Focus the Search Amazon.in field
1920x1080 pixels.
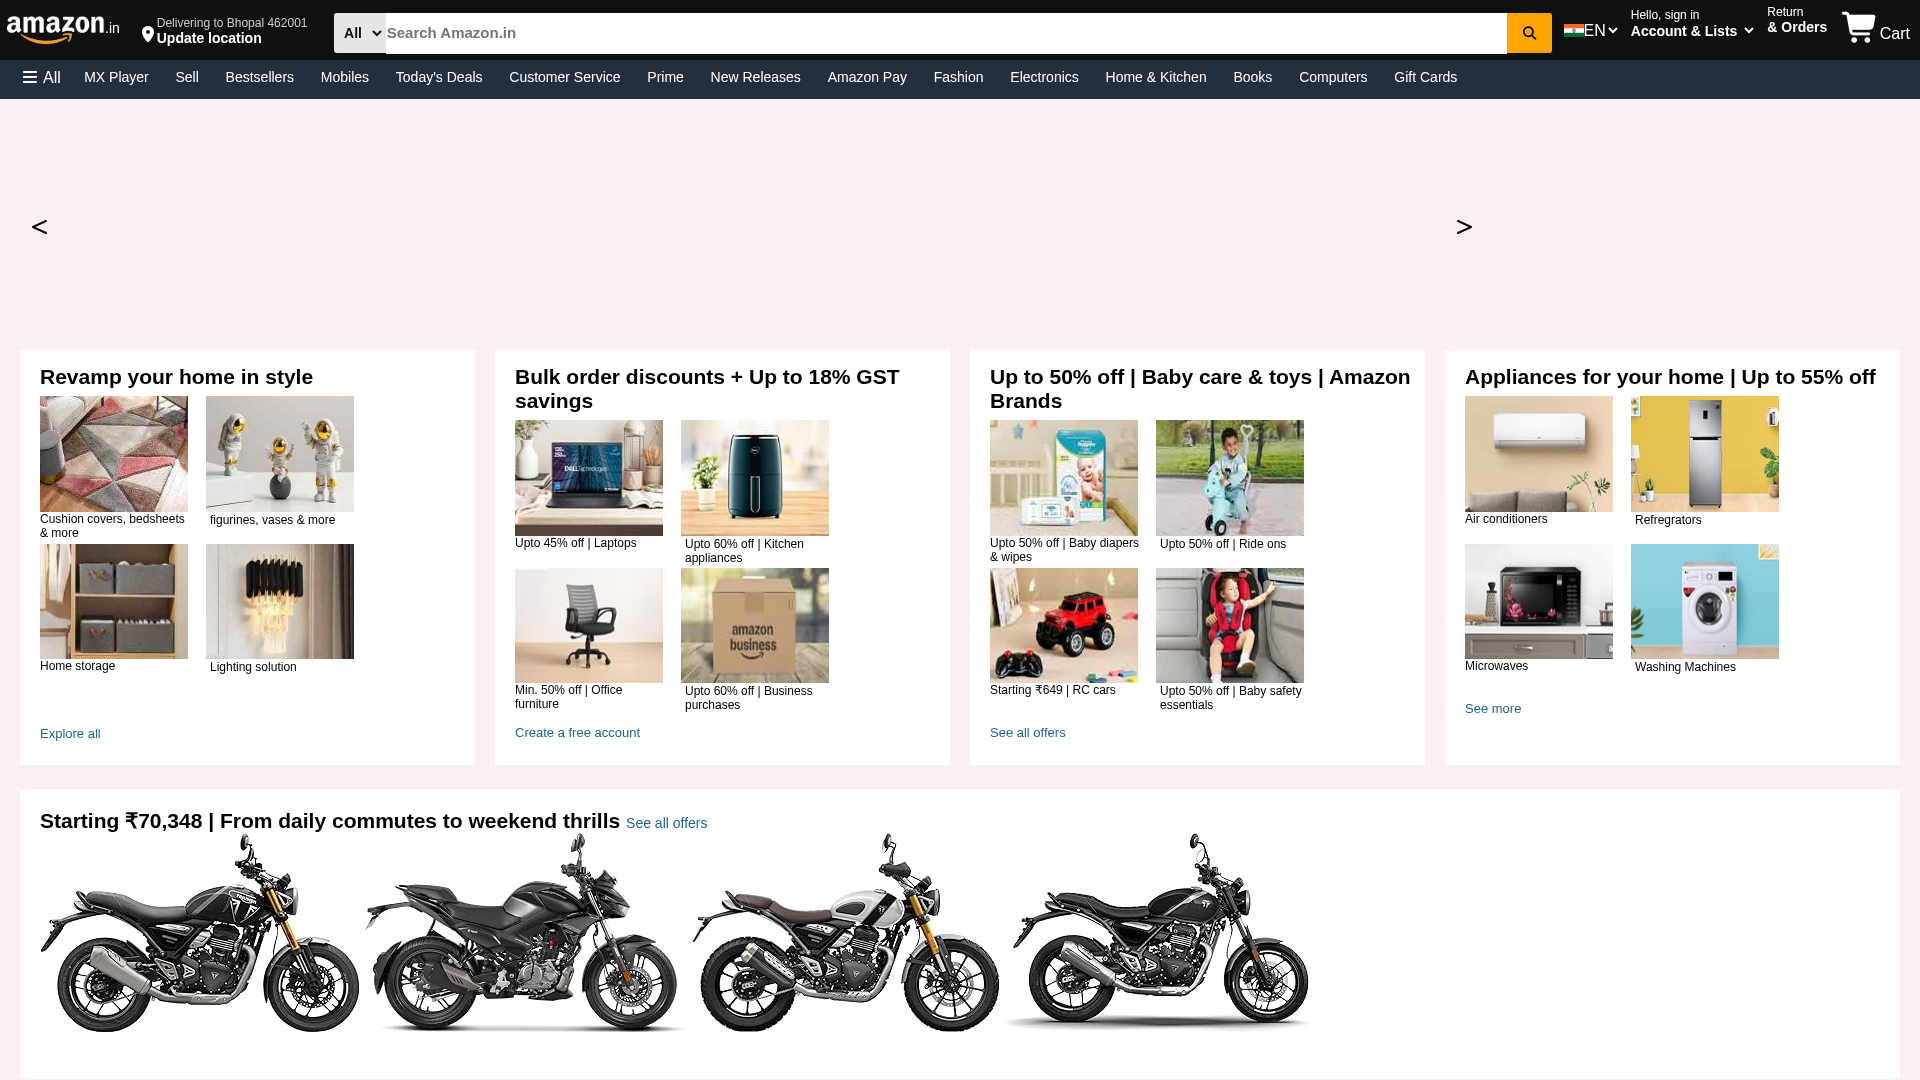946,33
